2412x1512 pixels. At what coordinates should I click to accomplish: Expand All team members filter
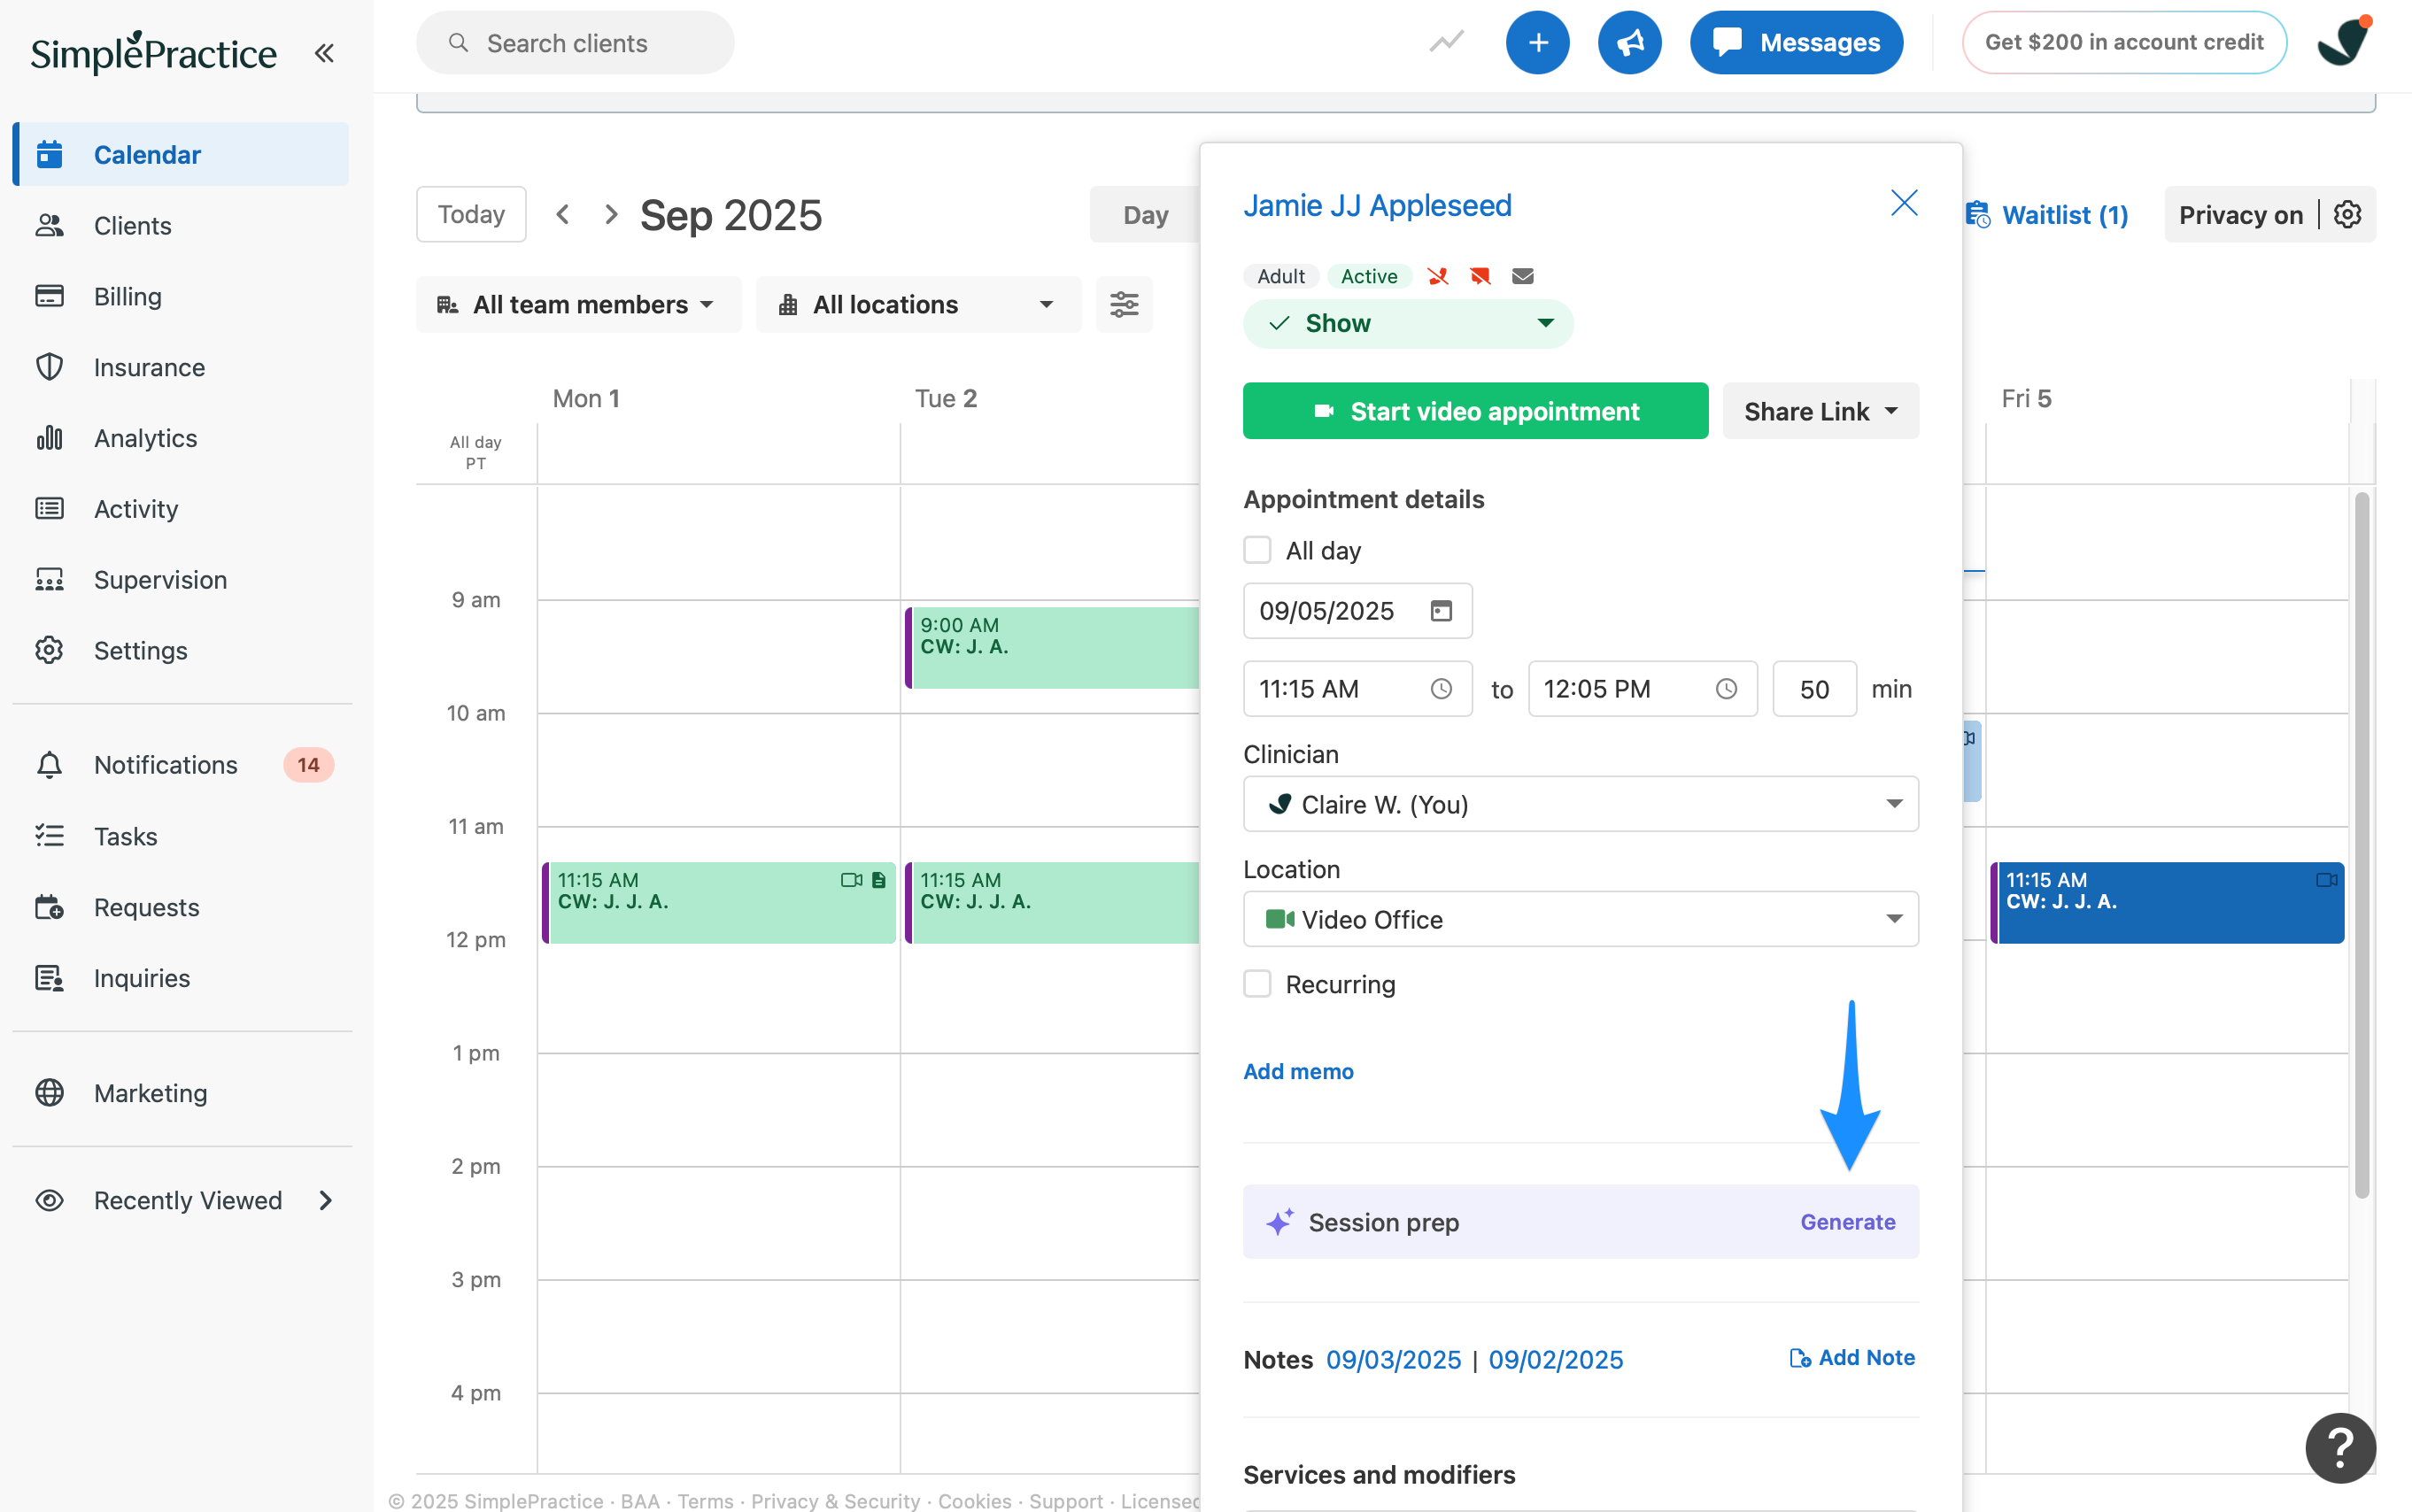(x=578, y=304)
